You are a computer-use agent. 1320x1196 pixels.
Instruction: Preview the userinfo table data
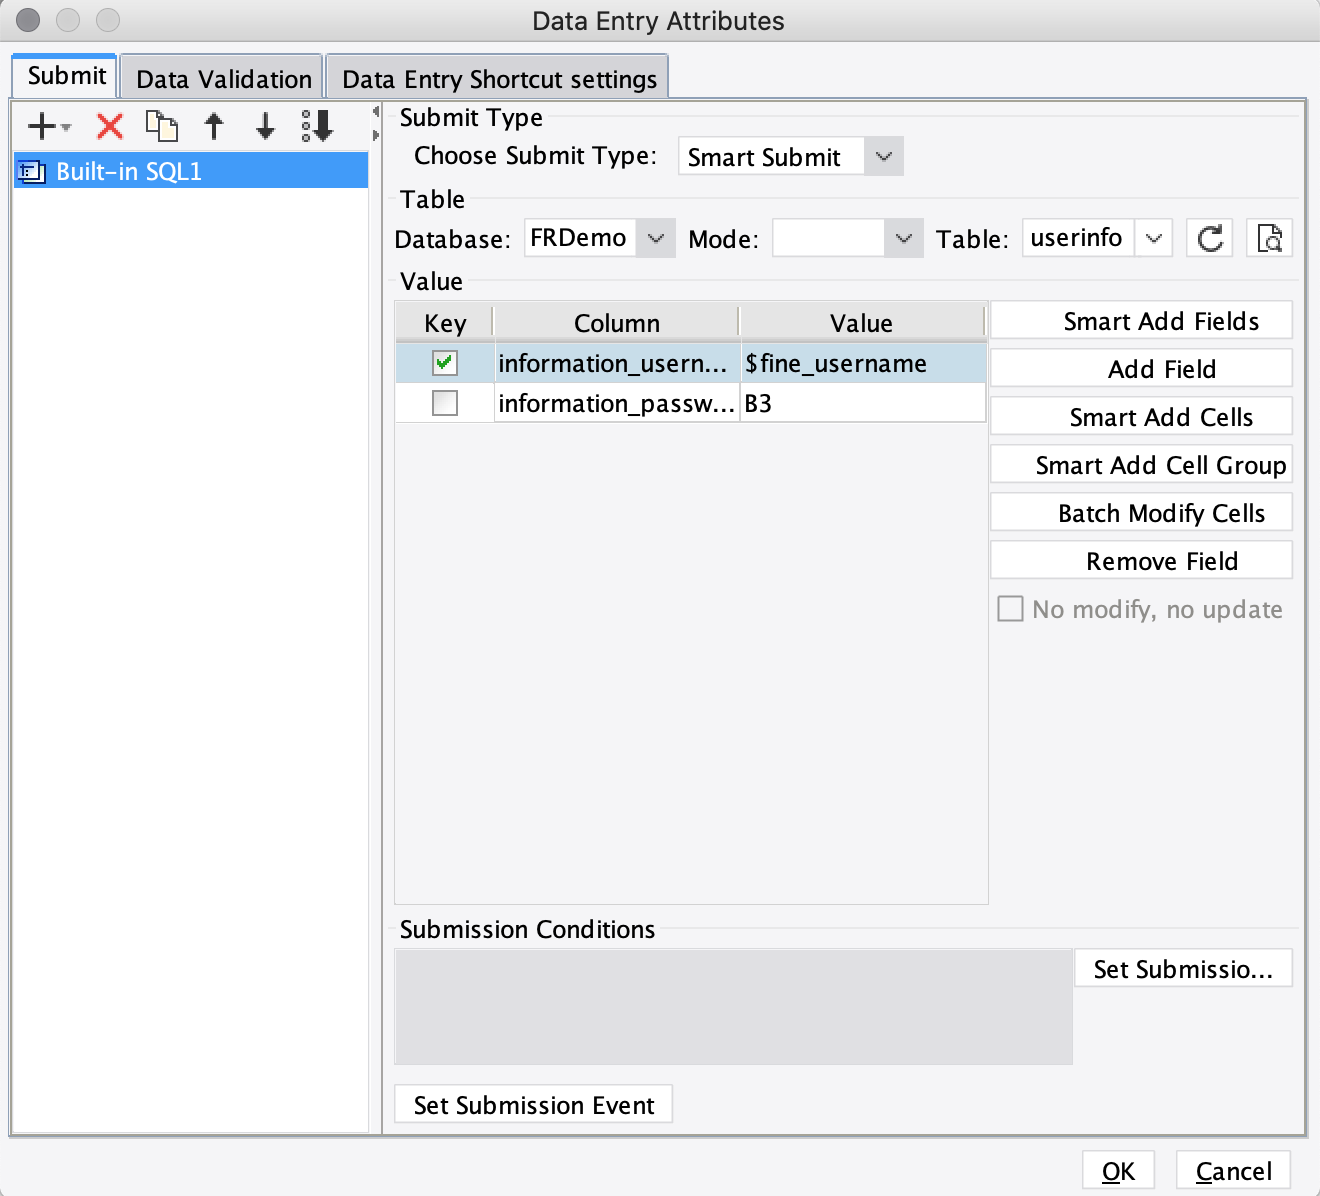(x=1269, y=238)
